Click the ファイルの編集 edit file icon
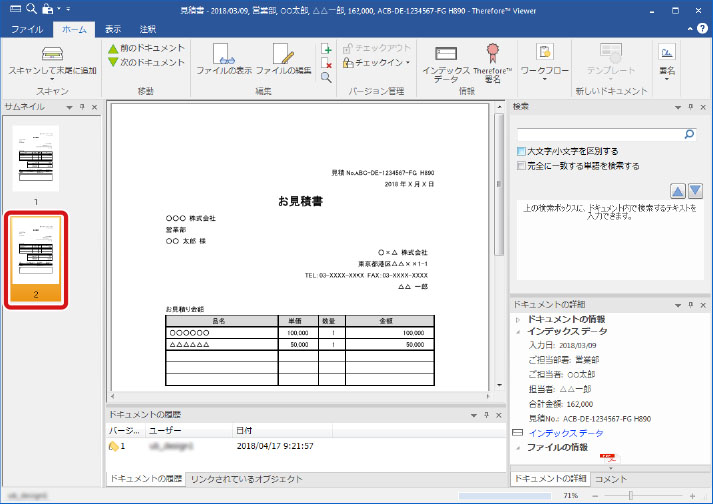The height and width of the screenshot is (504, 713). [x=283, y=56]
